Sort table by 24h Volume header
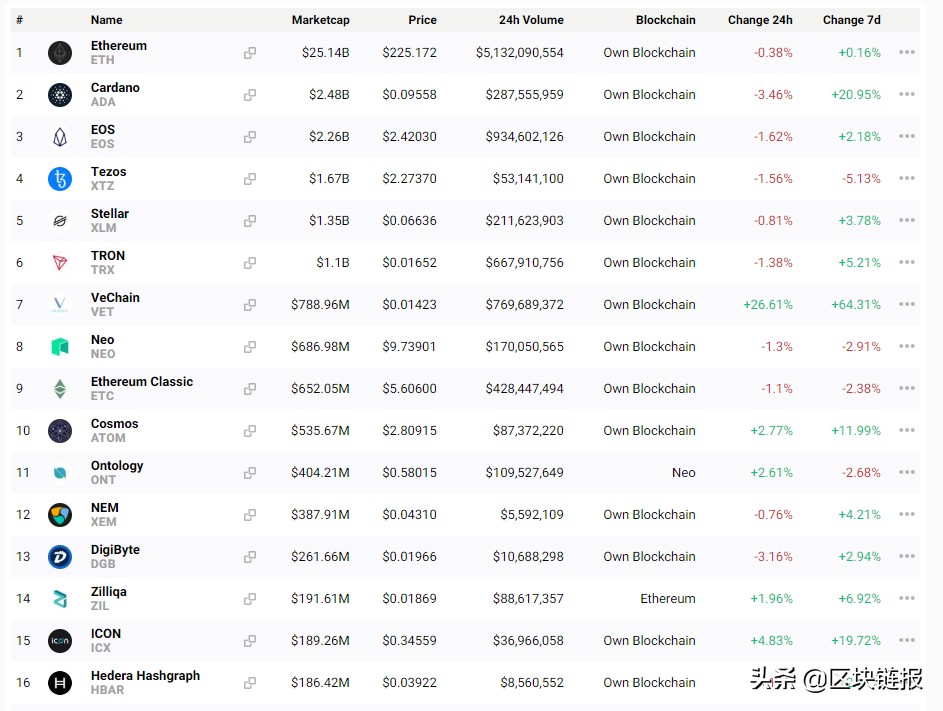Image resolution: width=943 pixels, height=711 pixels. click(x=531, y=20)
